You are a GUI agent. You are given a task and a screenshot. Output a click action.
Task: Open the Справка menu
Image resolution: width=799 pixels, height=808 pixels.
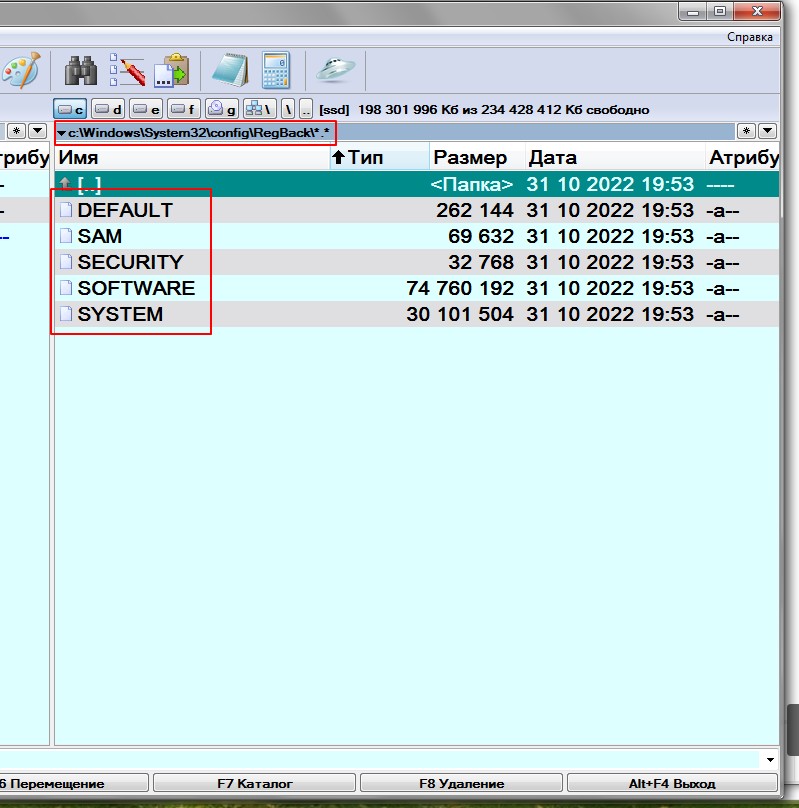(749, 37)
